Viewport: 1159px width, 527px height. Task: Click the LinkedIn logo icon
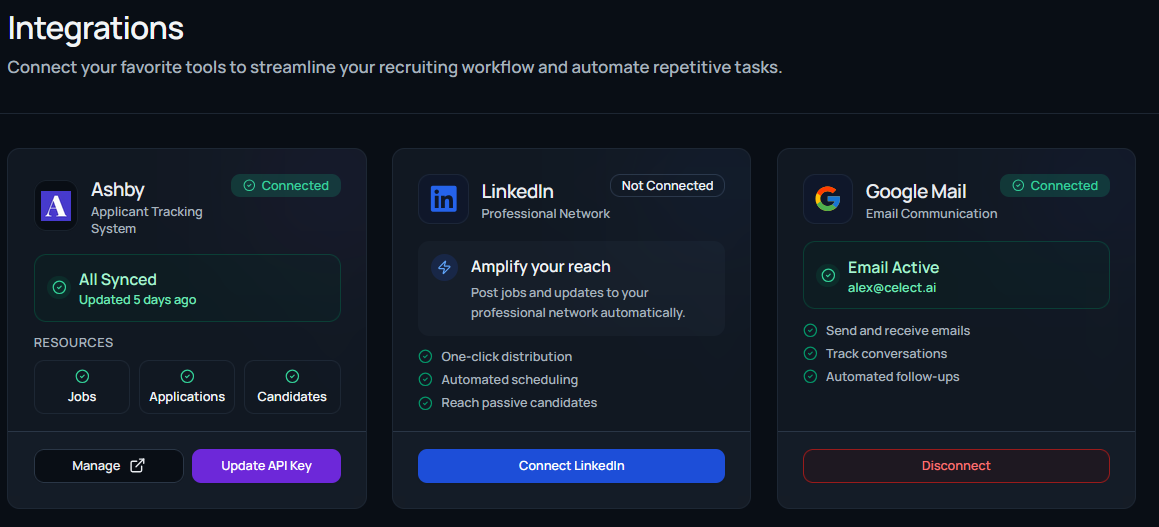tap(443, 199)
